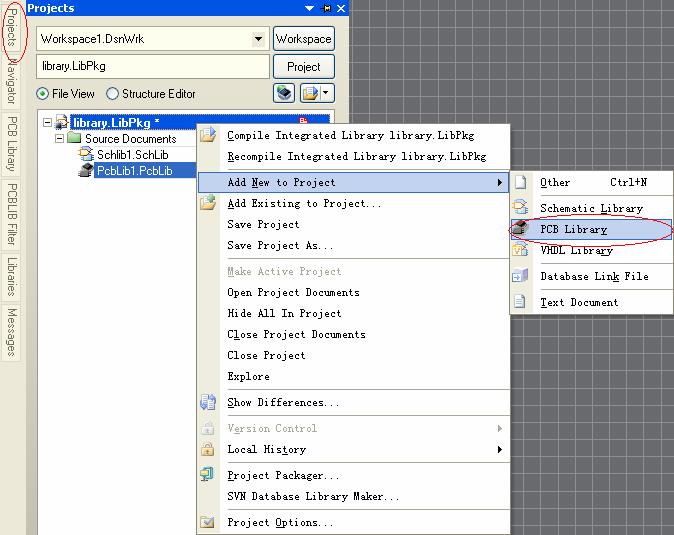Switch to the Libraries side tab

[12, 277]
